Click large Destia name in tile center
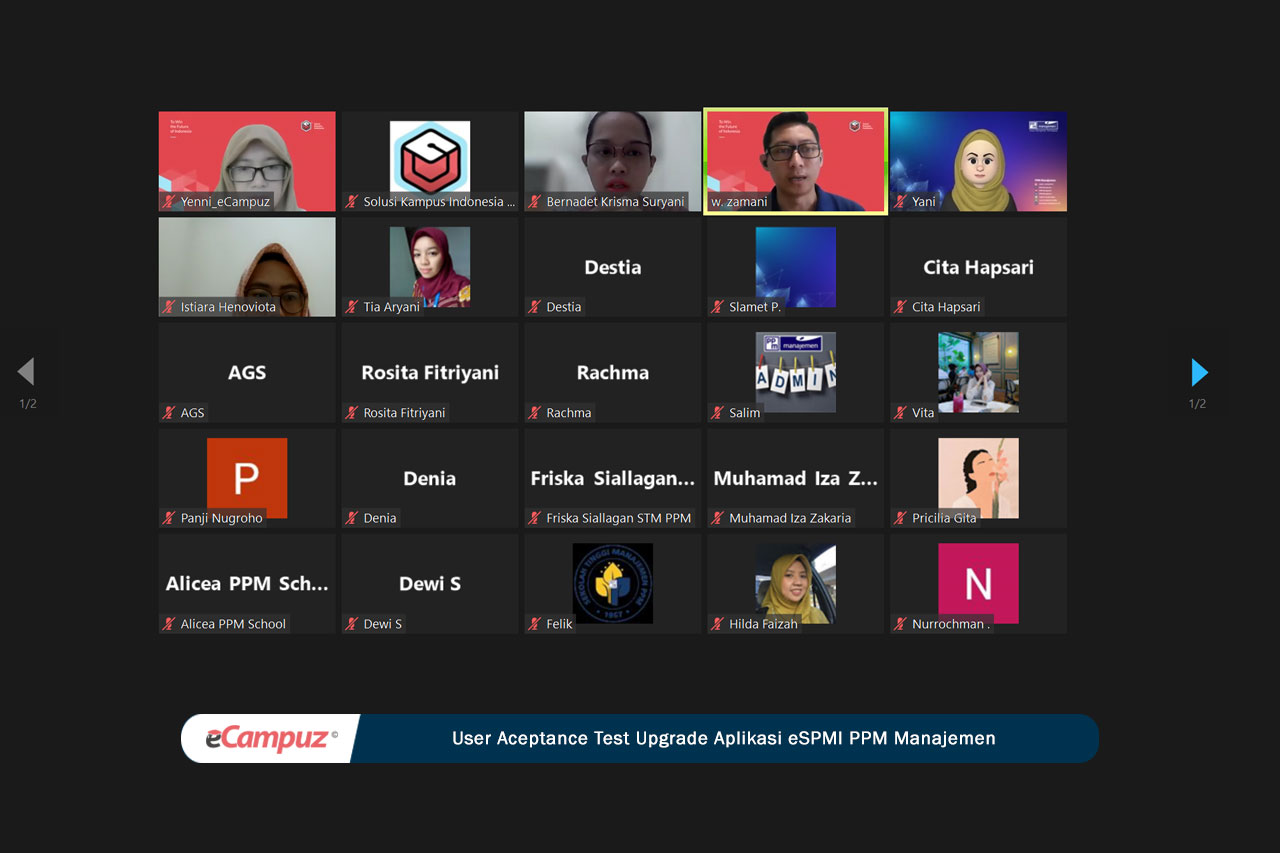1280x853 pixels. [x=613, y=267]
